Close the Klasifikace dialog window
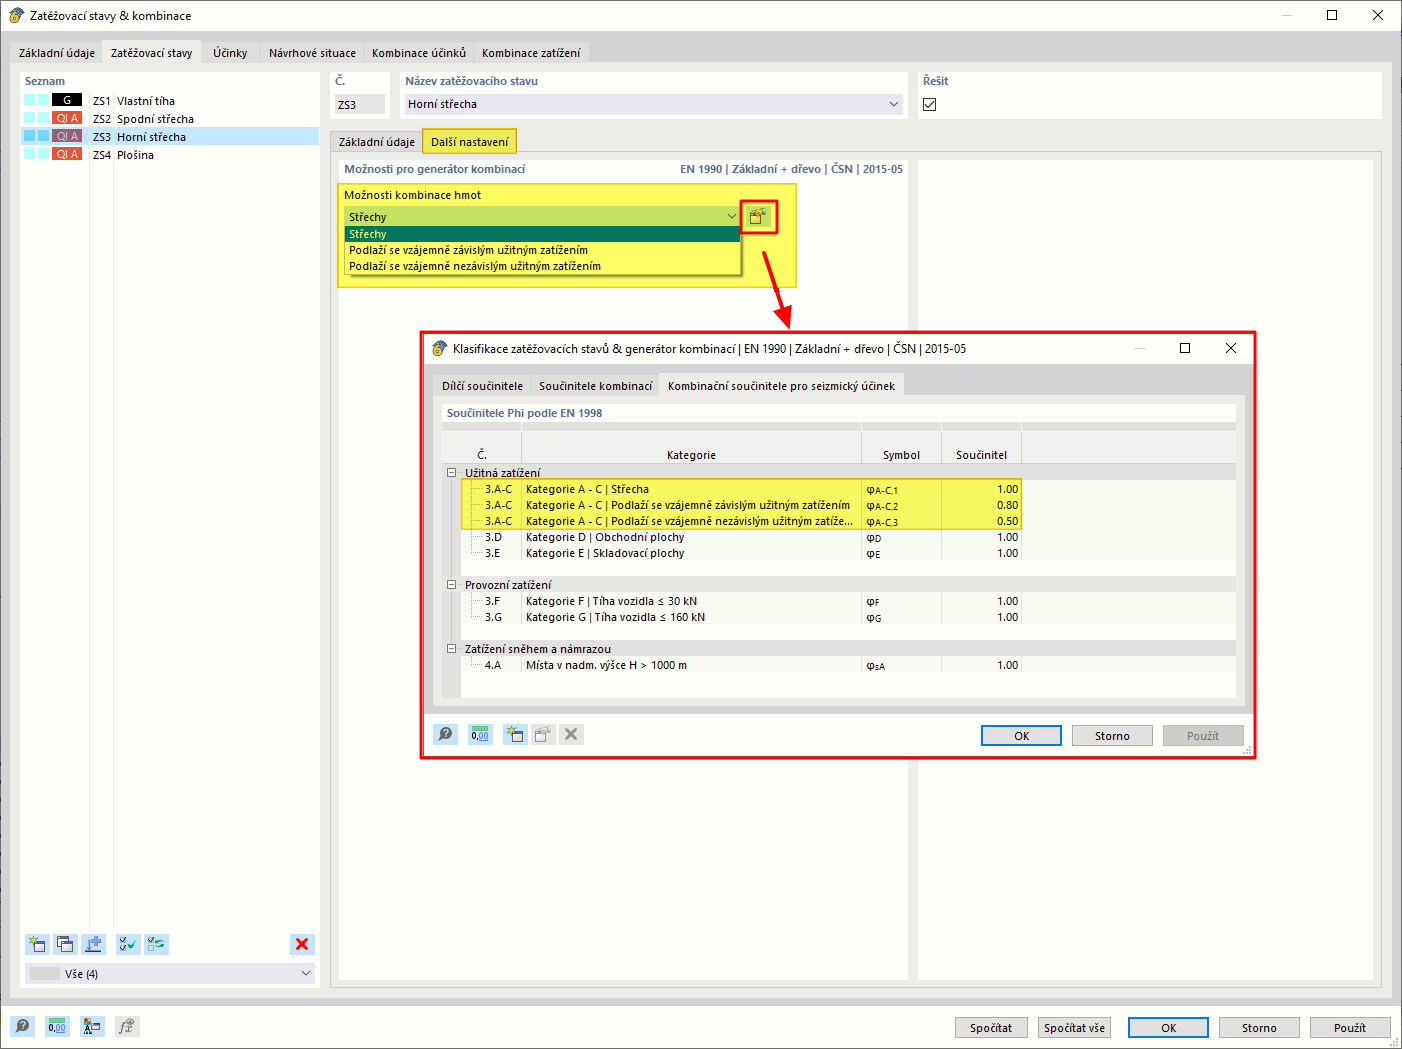Viewport: 1402px width, 1049px height. 1231,348
